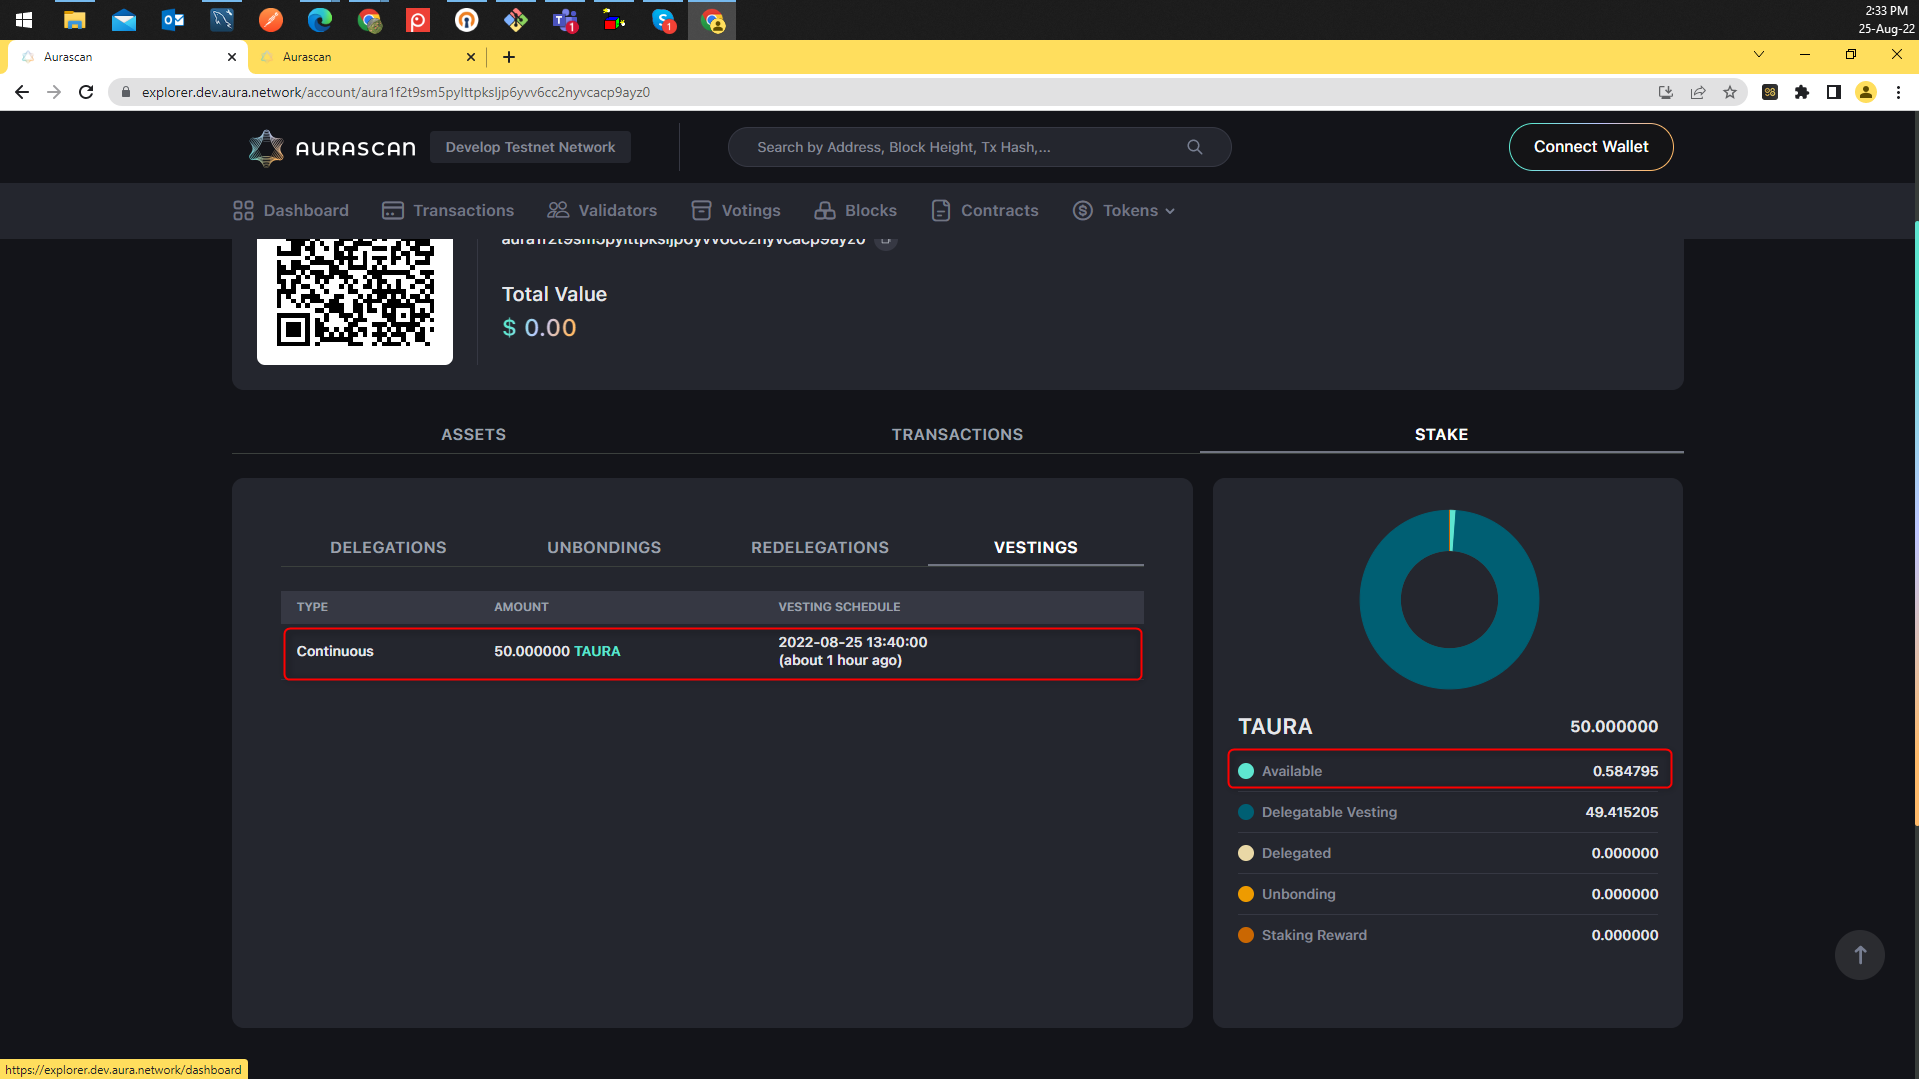Open Transactions via its card icon
This screenshot has height=1079, width=1919.
[x=392, y=210]
